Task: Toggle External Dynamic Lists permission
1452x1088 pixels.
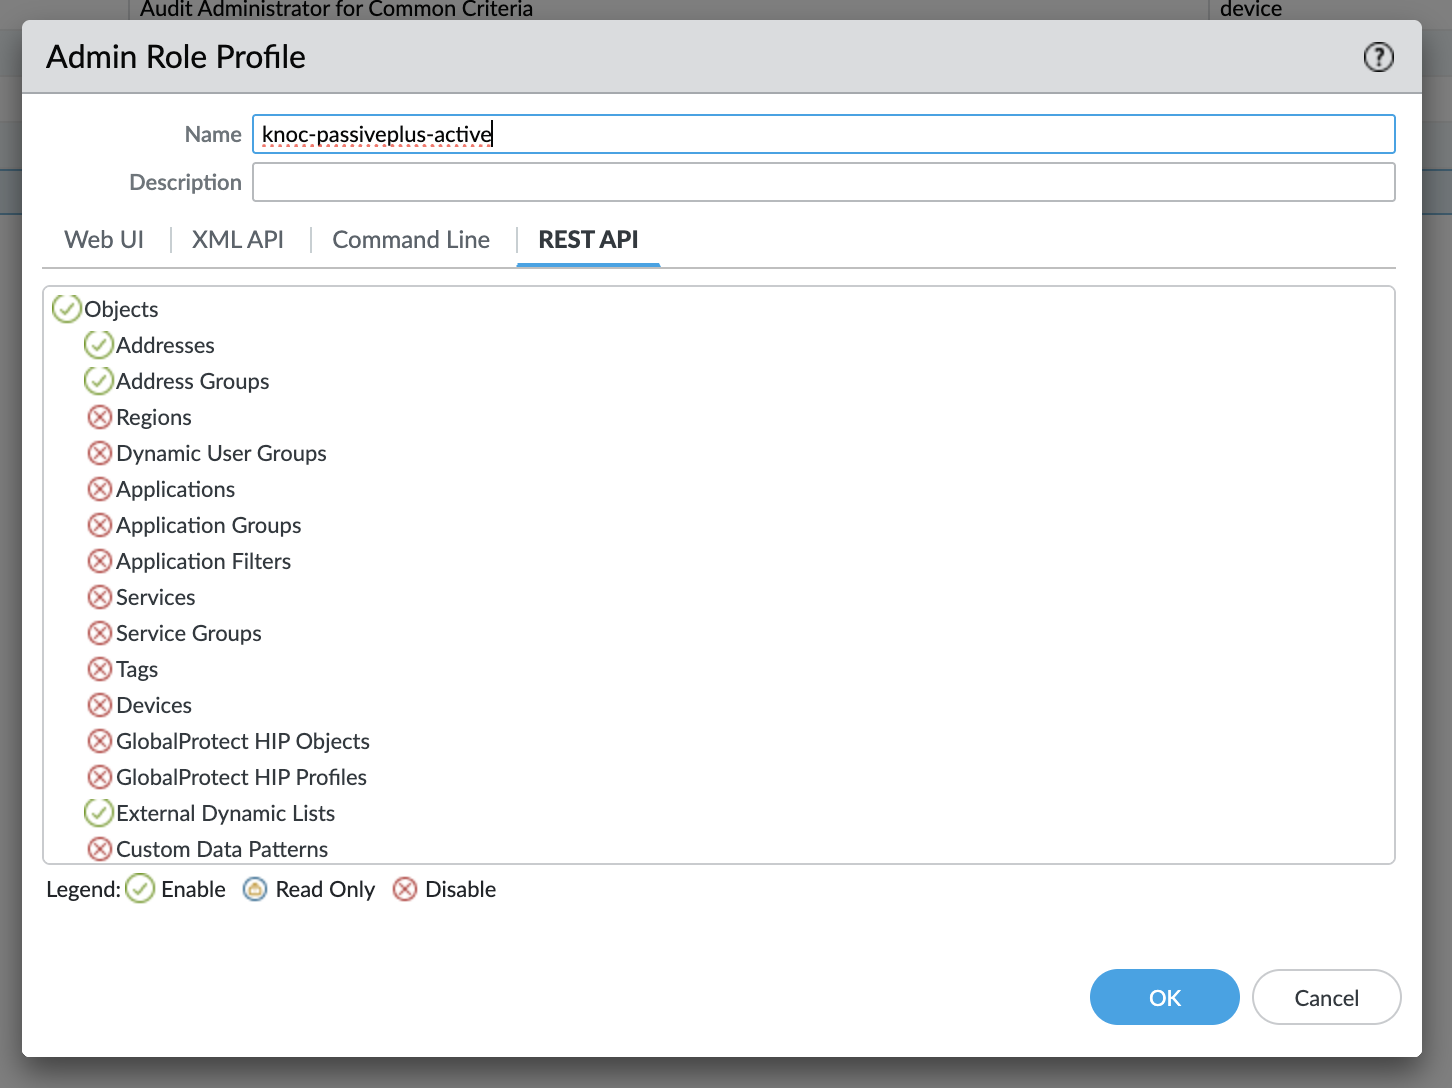Action: tap(99, 812)
